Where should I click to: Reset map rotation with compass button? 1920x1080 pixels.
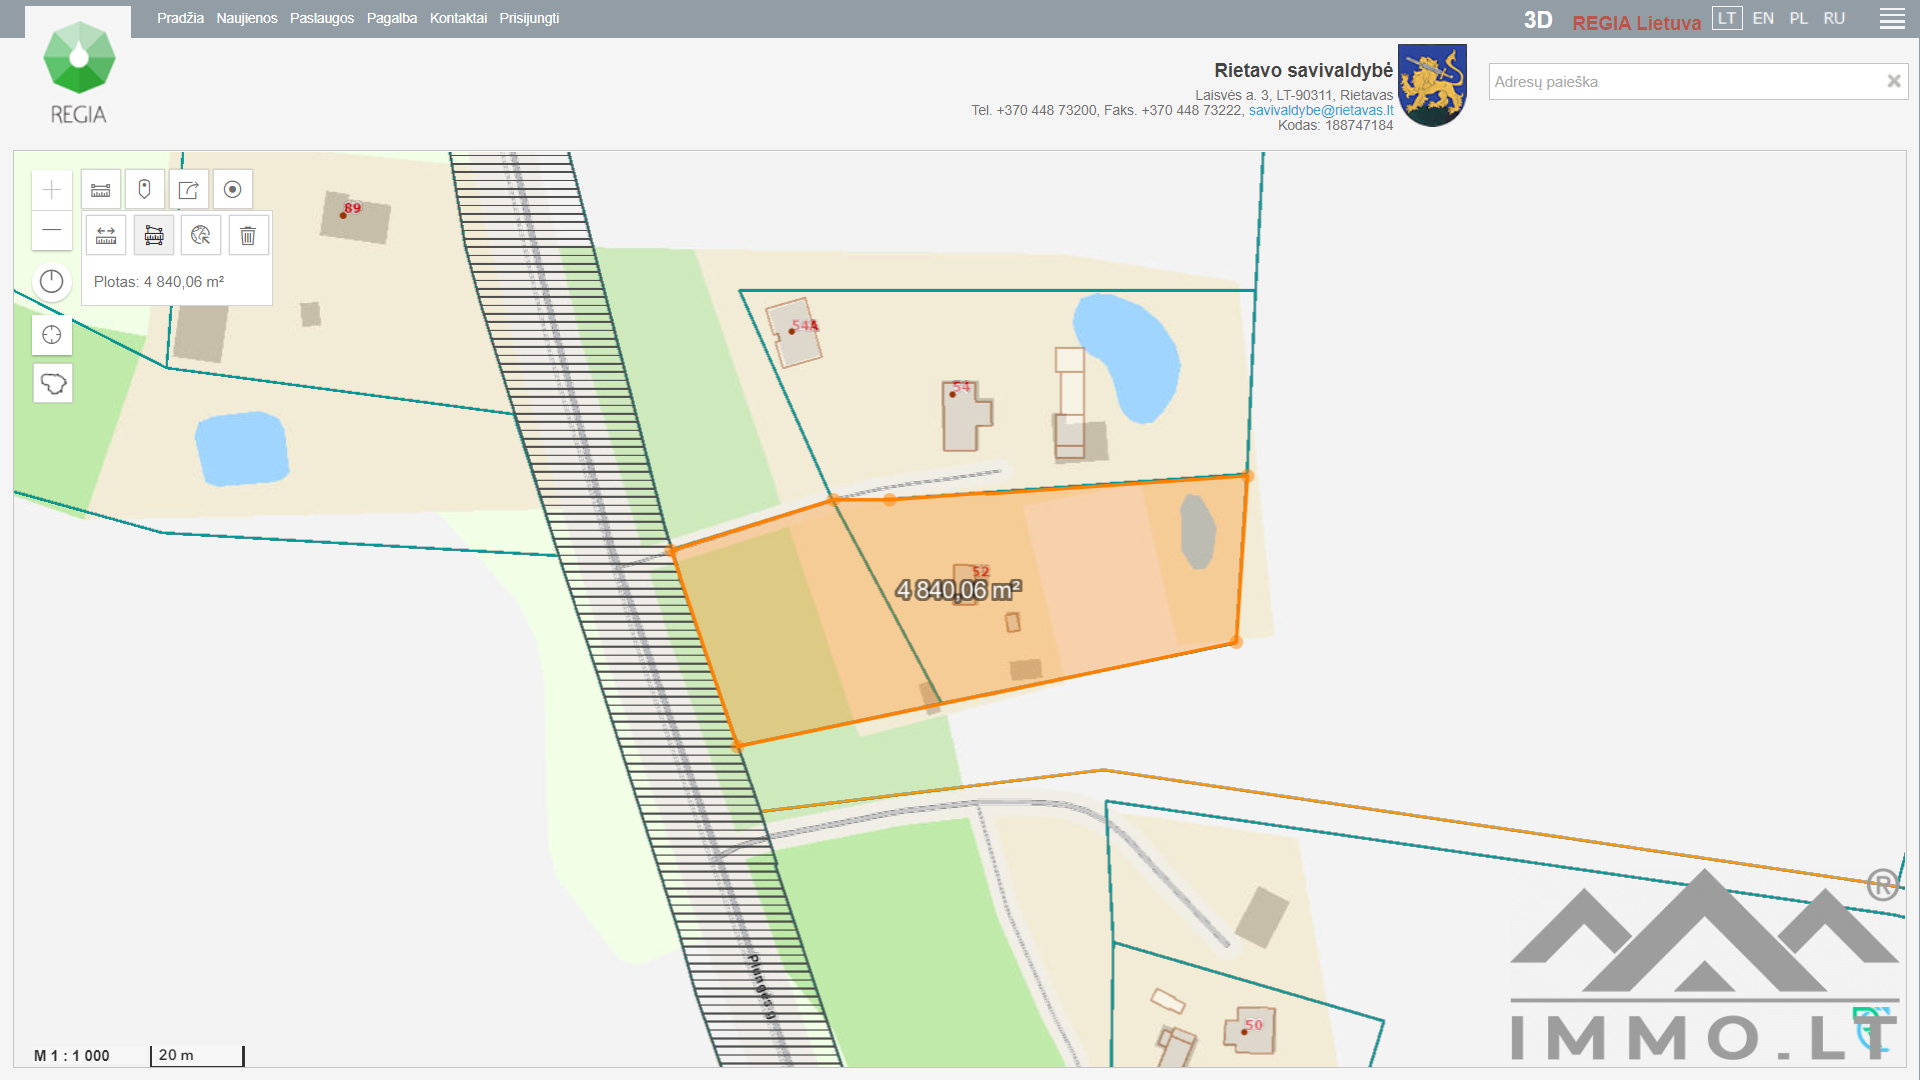click(x=52, y=282)
